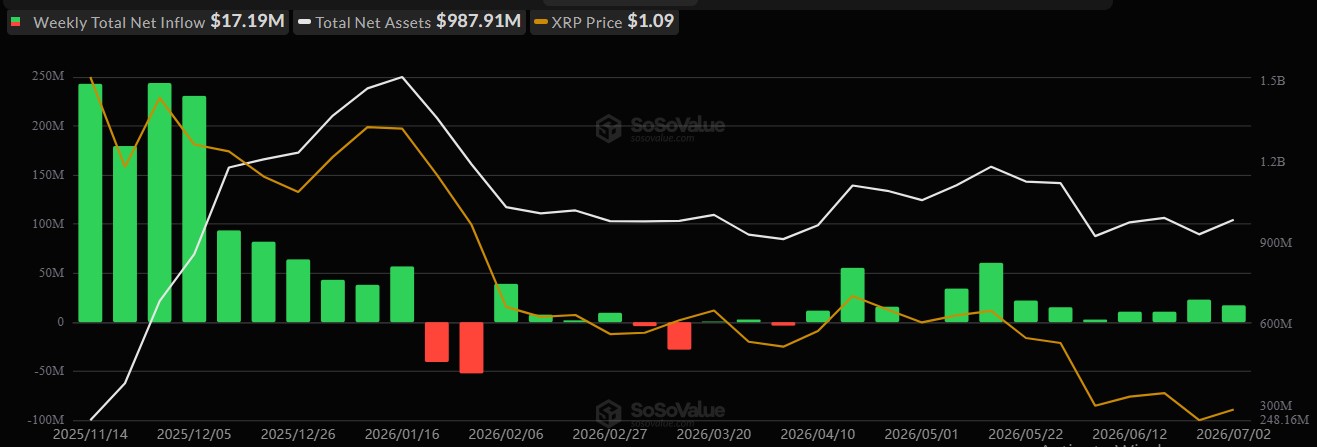
Task: Click the 1.2B right axis label
Action: [1272, 162]
